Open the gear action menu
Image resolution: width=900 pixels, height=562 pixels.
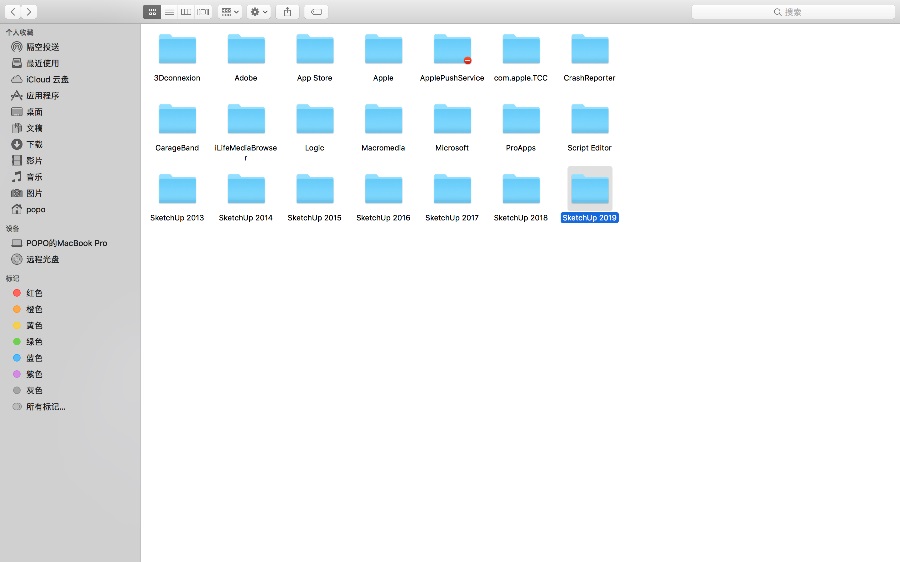(x=259, y=11)
